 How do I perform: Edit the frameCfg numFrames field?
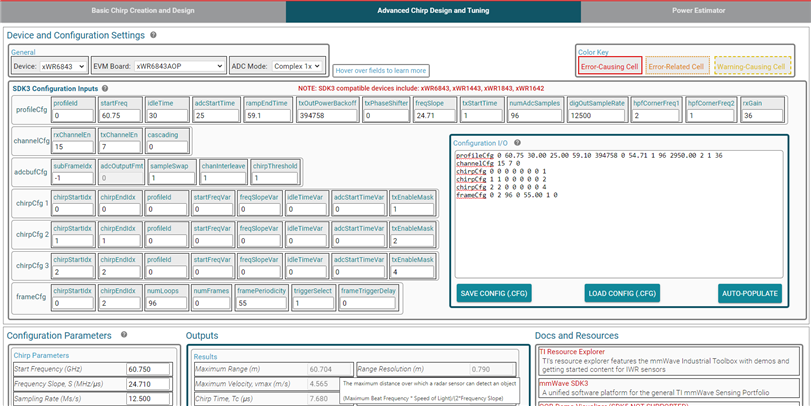tap(211, 303)
